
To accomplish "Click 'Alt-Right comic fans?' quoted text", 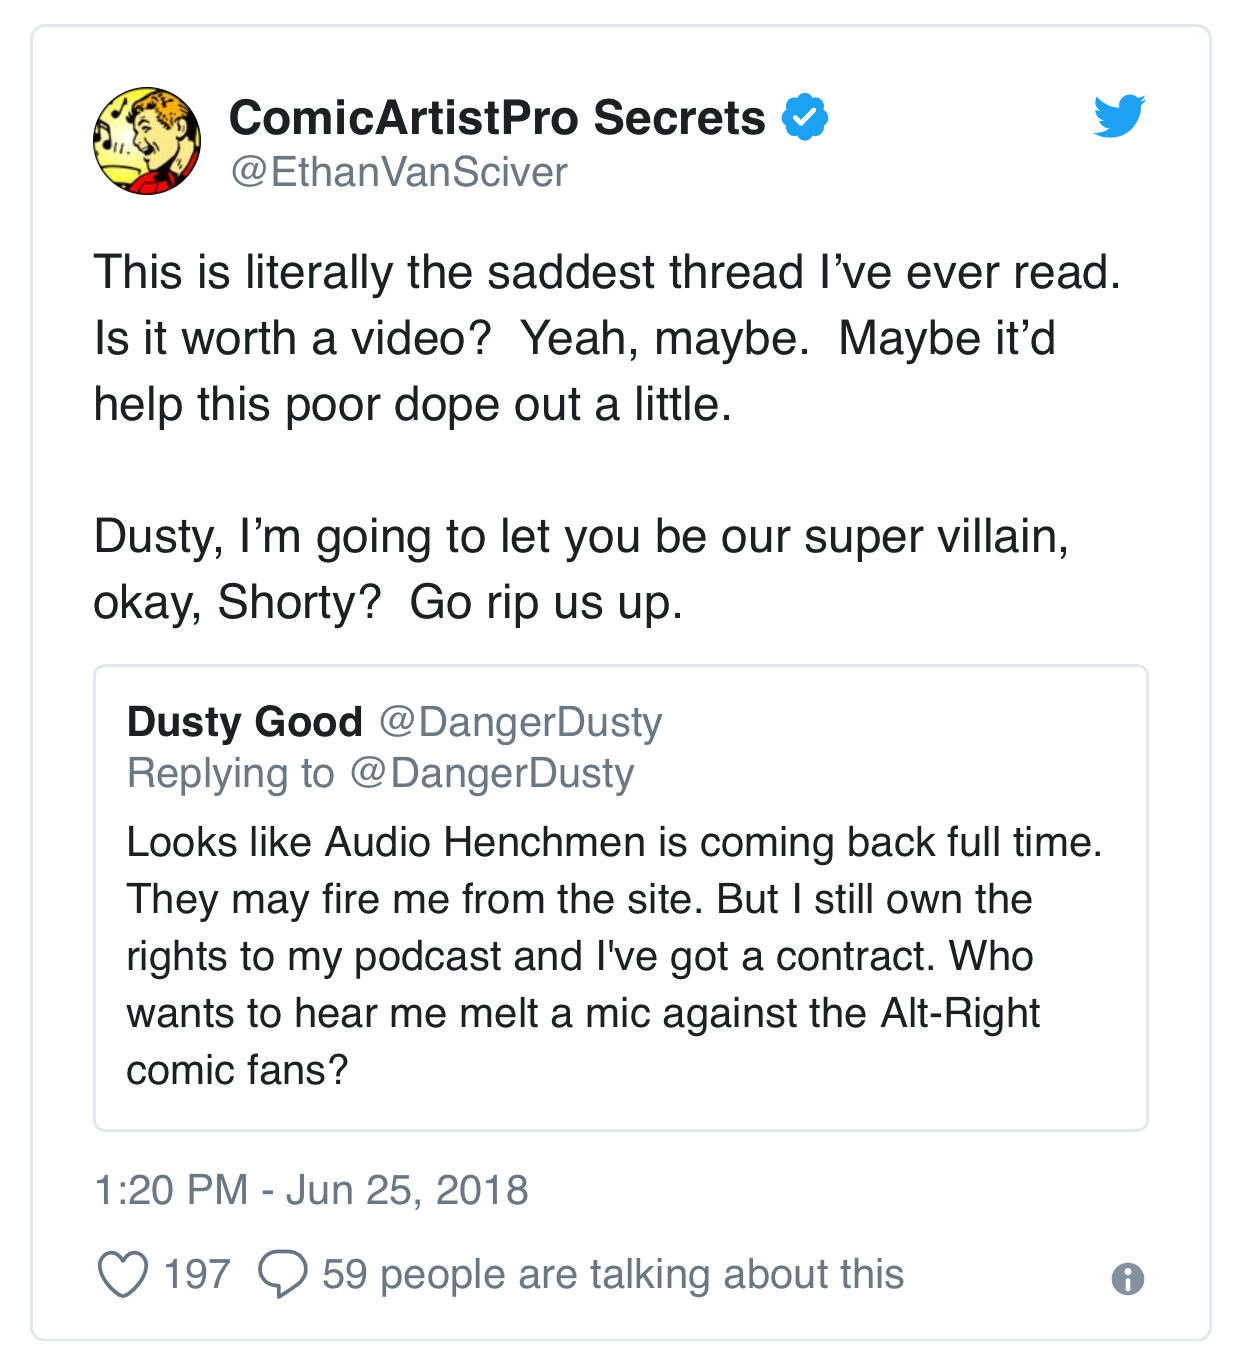I will (x=583, y=1042).
